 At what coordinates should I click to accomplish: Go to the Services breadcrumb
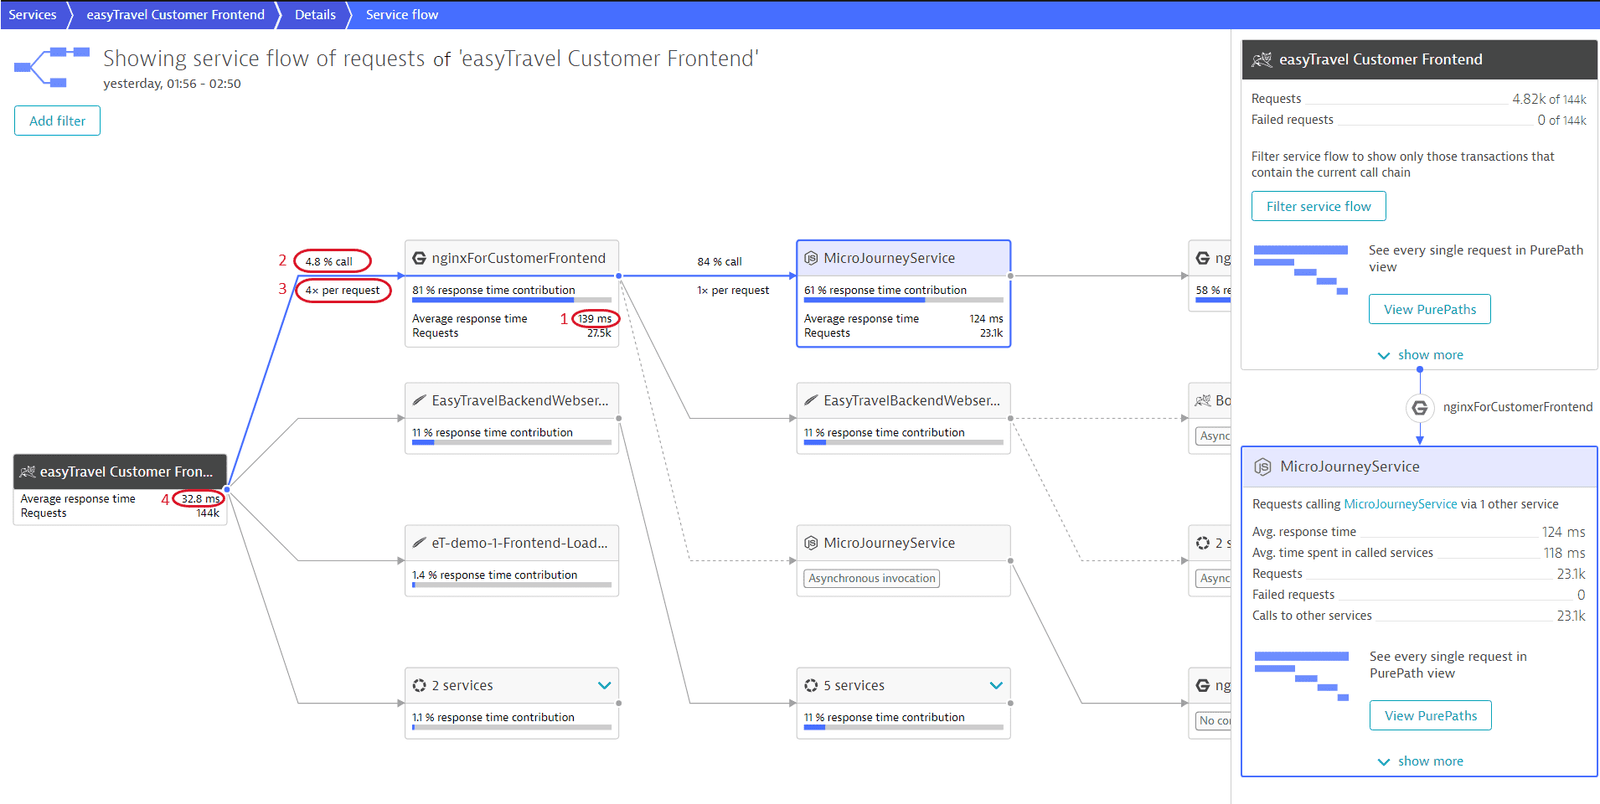point(32,15)
